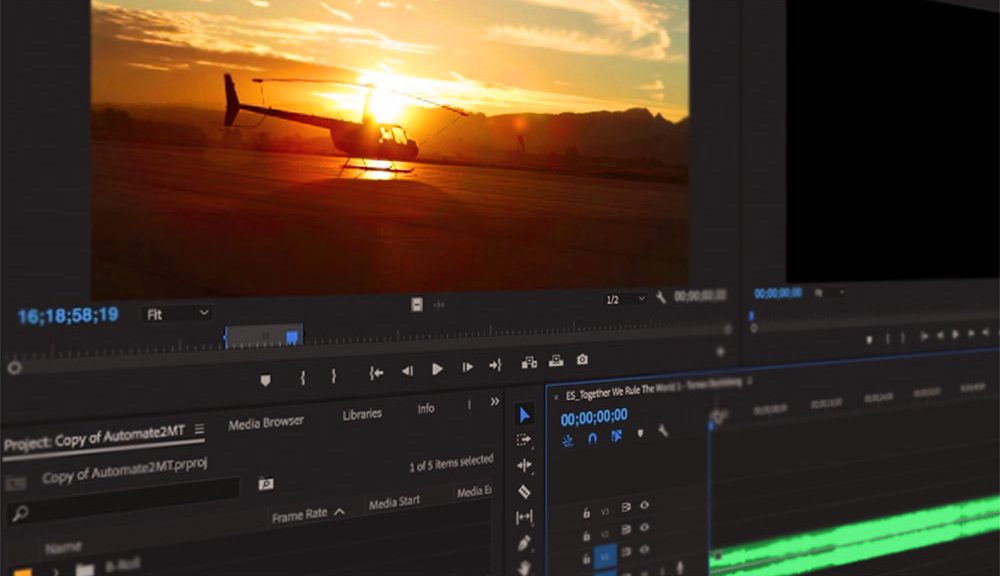Click the 16;18;58;19 source timecode
The width and height of the screenshot is (1000, 576).
coord(68,316)
